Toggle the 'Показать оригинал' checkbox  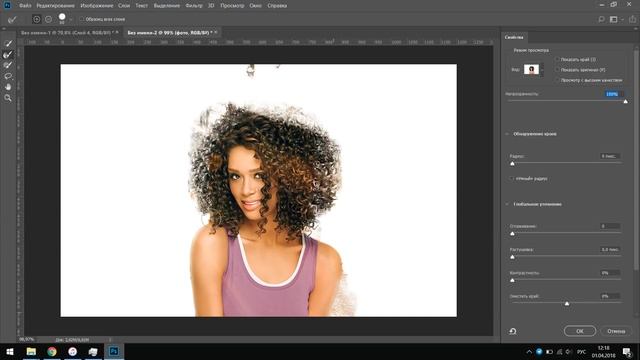click(557, 70)
